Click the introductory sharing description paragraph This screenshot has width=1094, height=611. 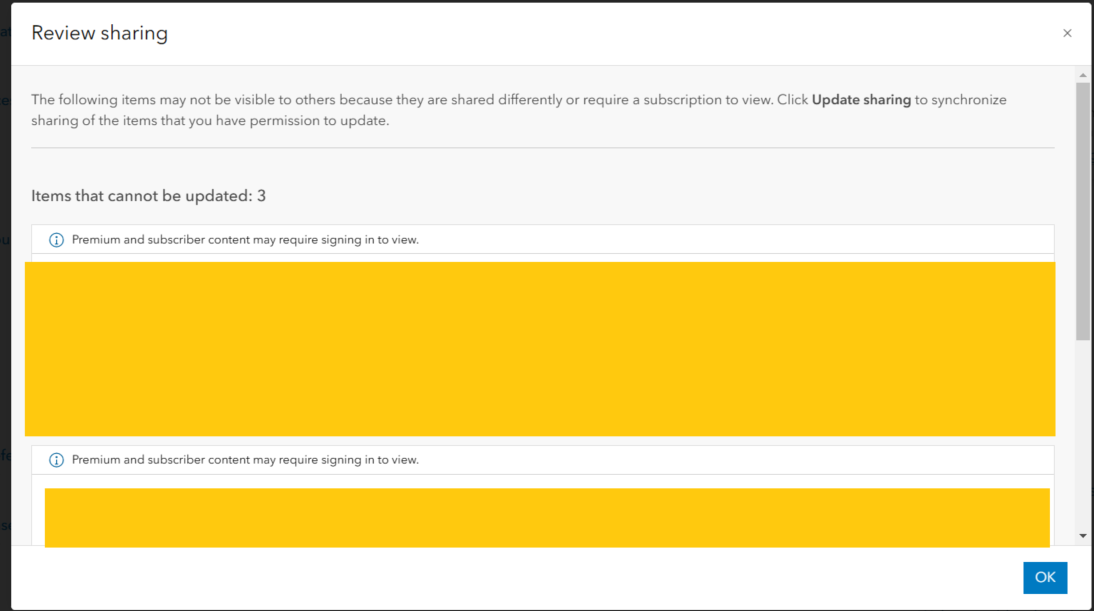click(518, 110)
